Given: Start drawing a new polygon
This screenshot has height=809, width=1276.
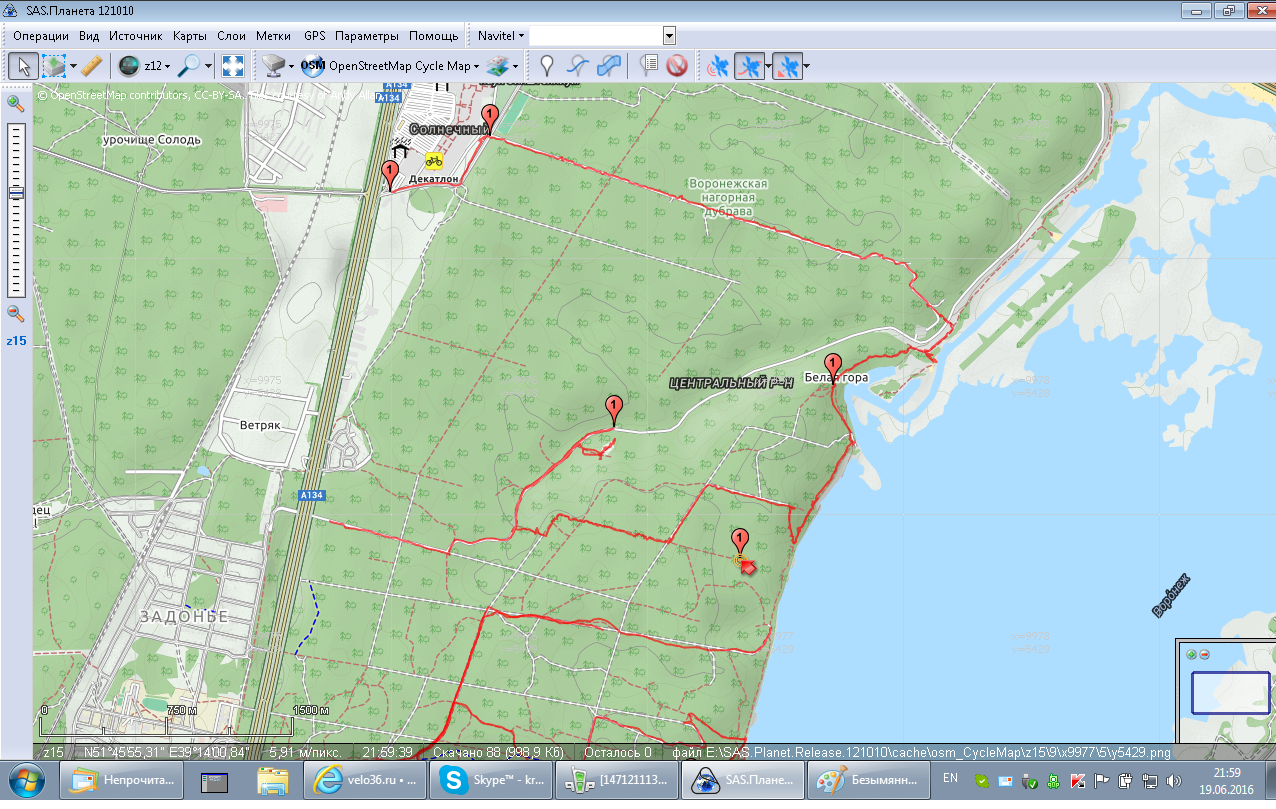Looking at the screenshot, I should pyautogui.click(x=607, y=66).
